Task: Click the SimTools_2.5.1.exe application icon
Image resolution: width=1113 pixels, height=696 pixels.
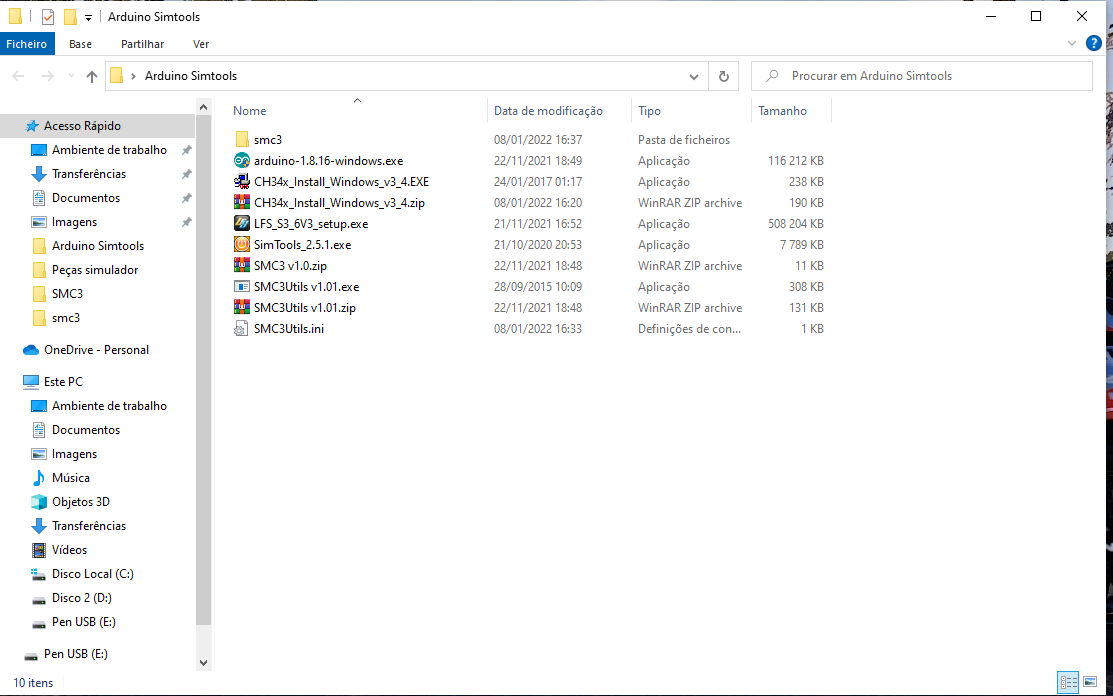Action: click(242, 245)
